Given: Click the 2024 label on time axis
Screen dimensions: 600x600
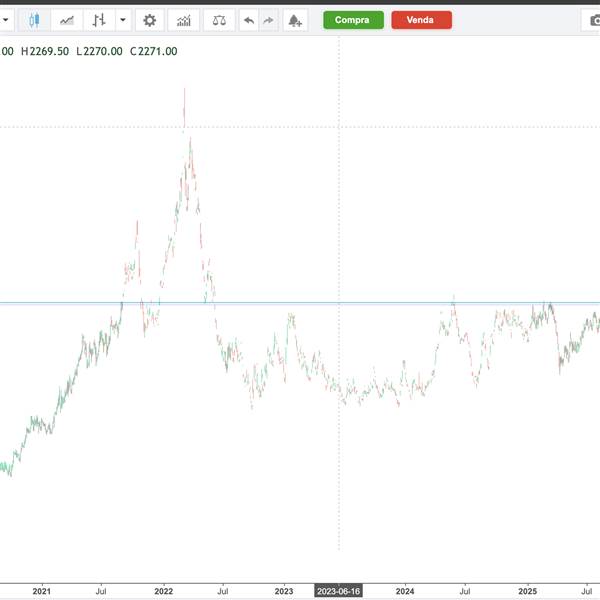Looking at the screenshot, I should [x=405, y=591].
